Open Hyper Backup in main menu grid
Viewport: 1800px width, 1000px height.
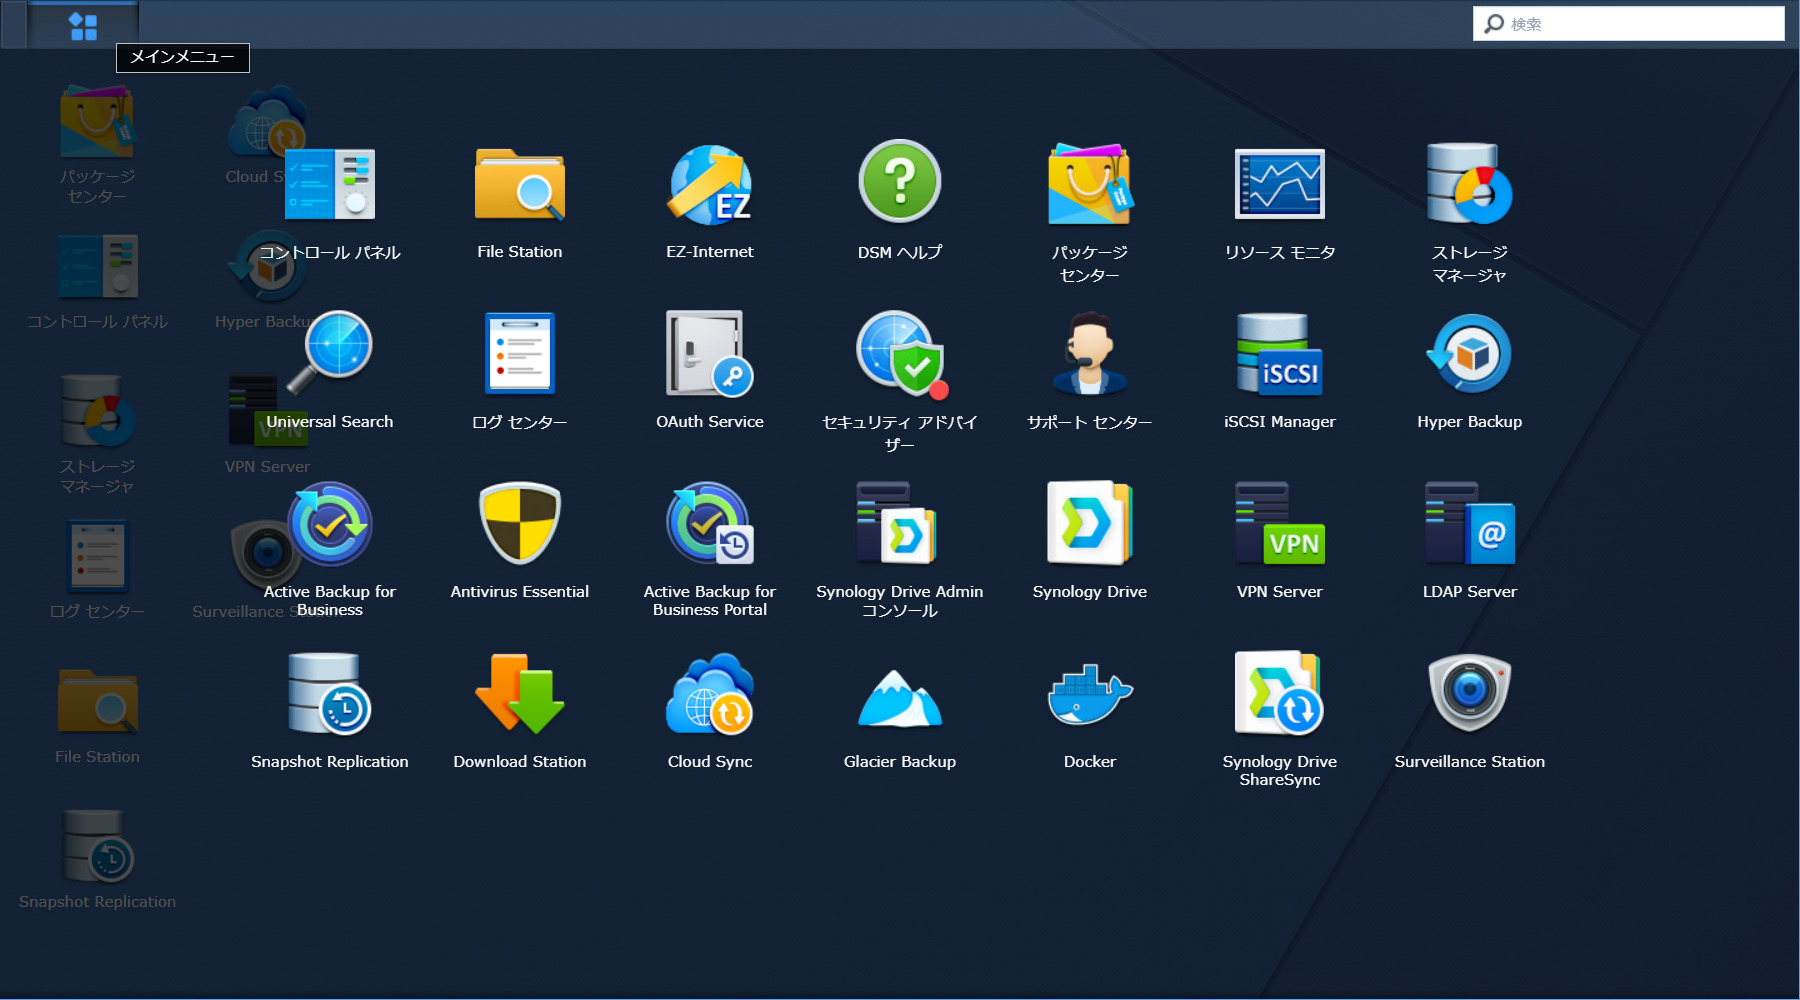1470,372
